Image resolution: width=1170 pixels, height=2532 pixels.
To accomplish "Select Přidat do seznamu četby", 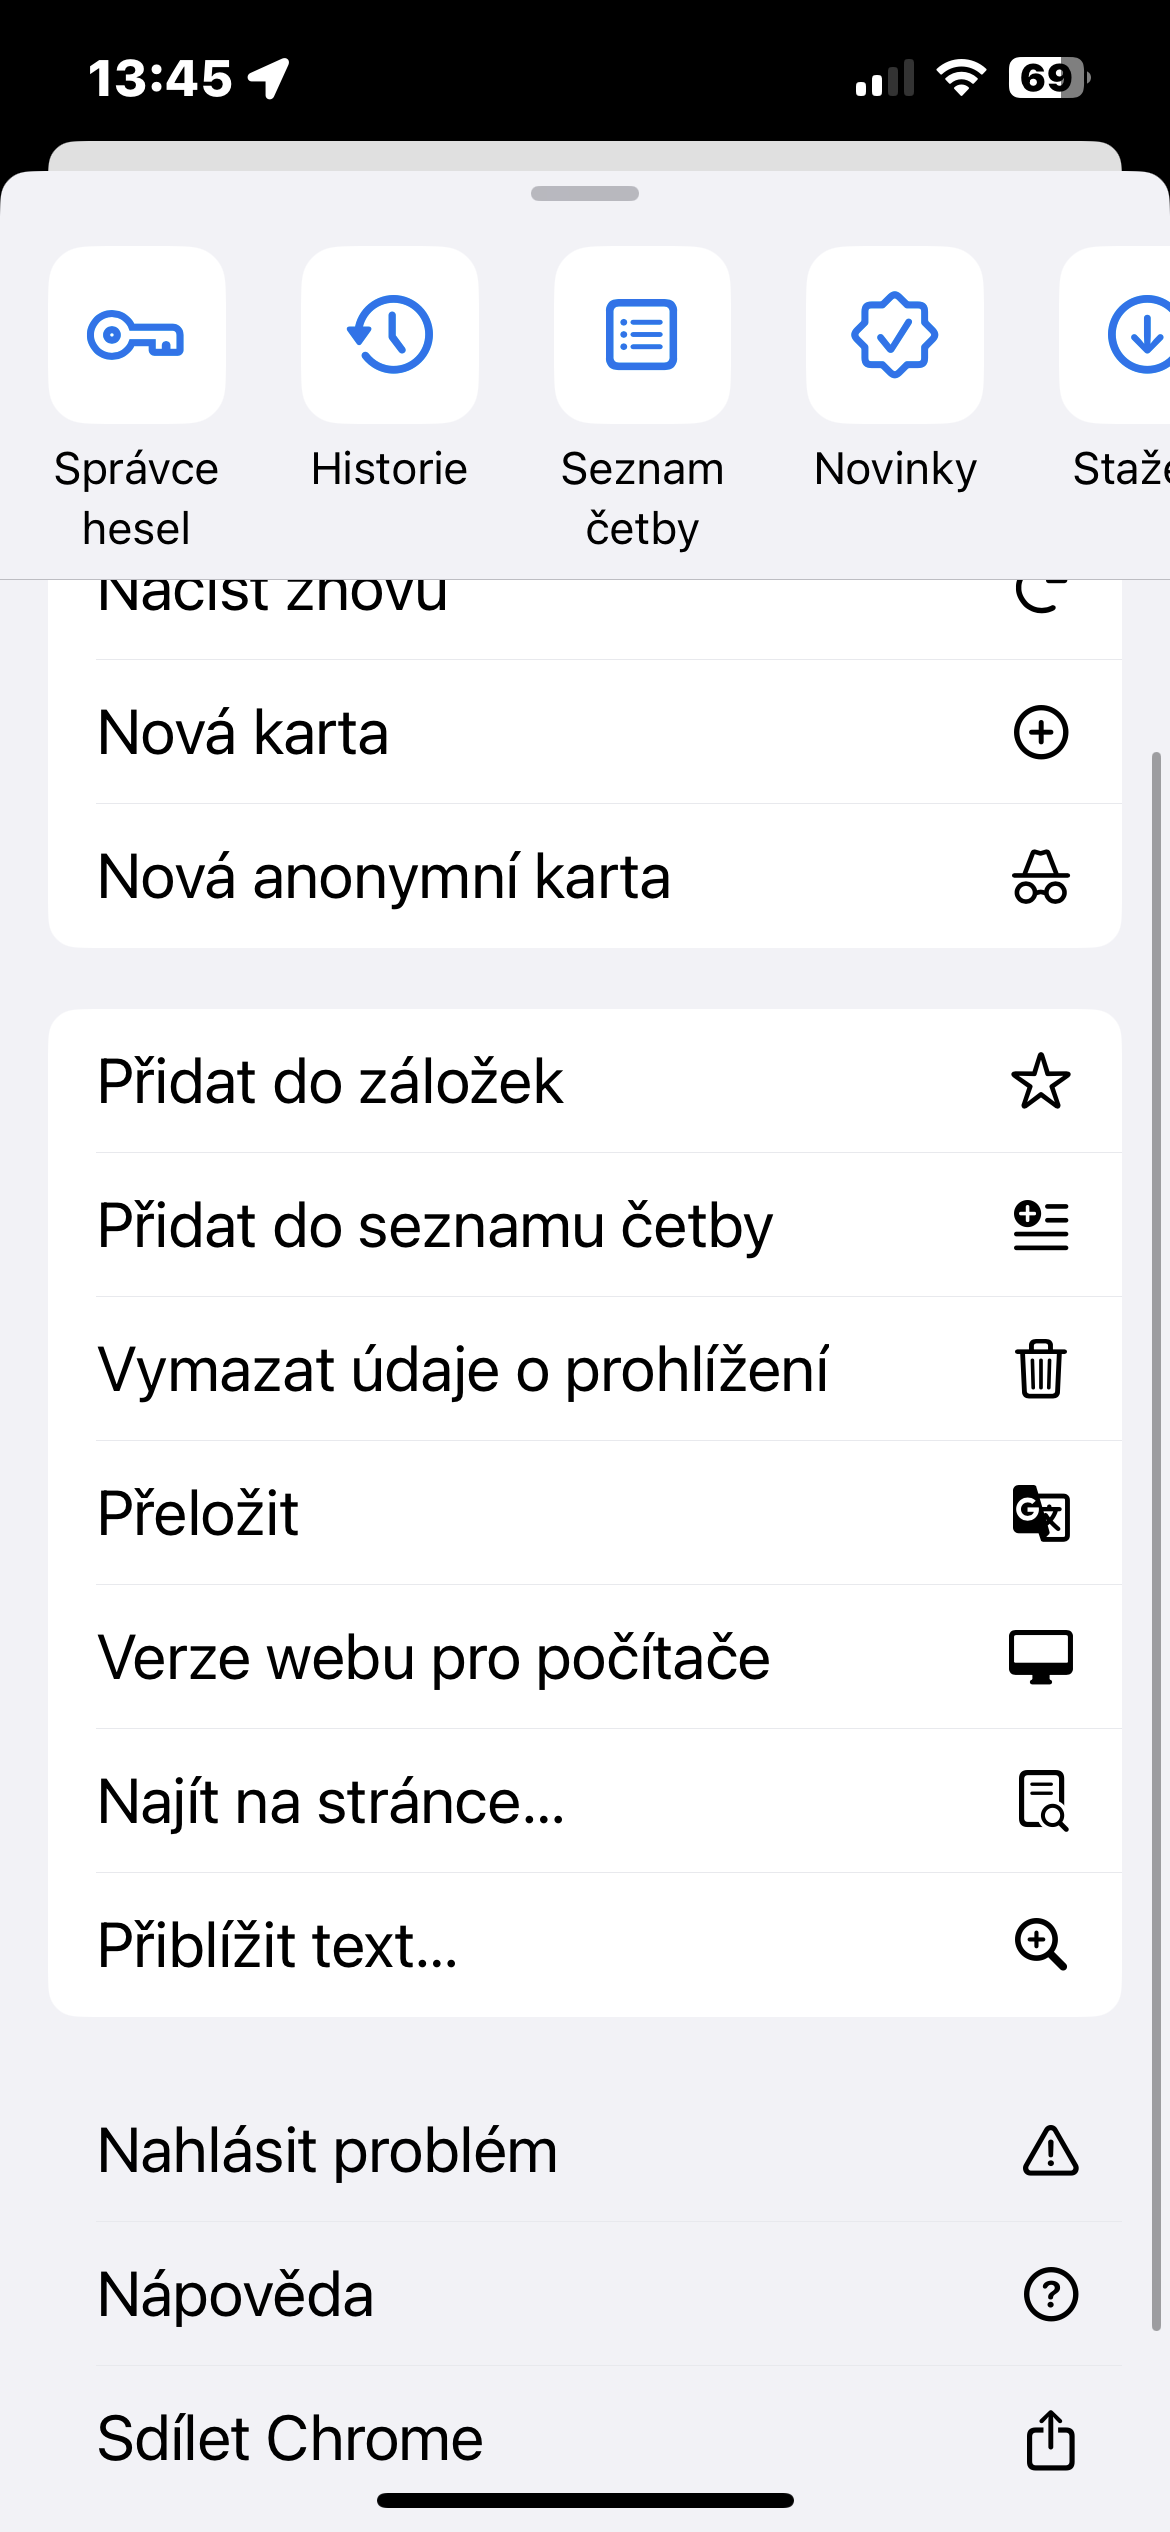I will tap(435, 1225).
